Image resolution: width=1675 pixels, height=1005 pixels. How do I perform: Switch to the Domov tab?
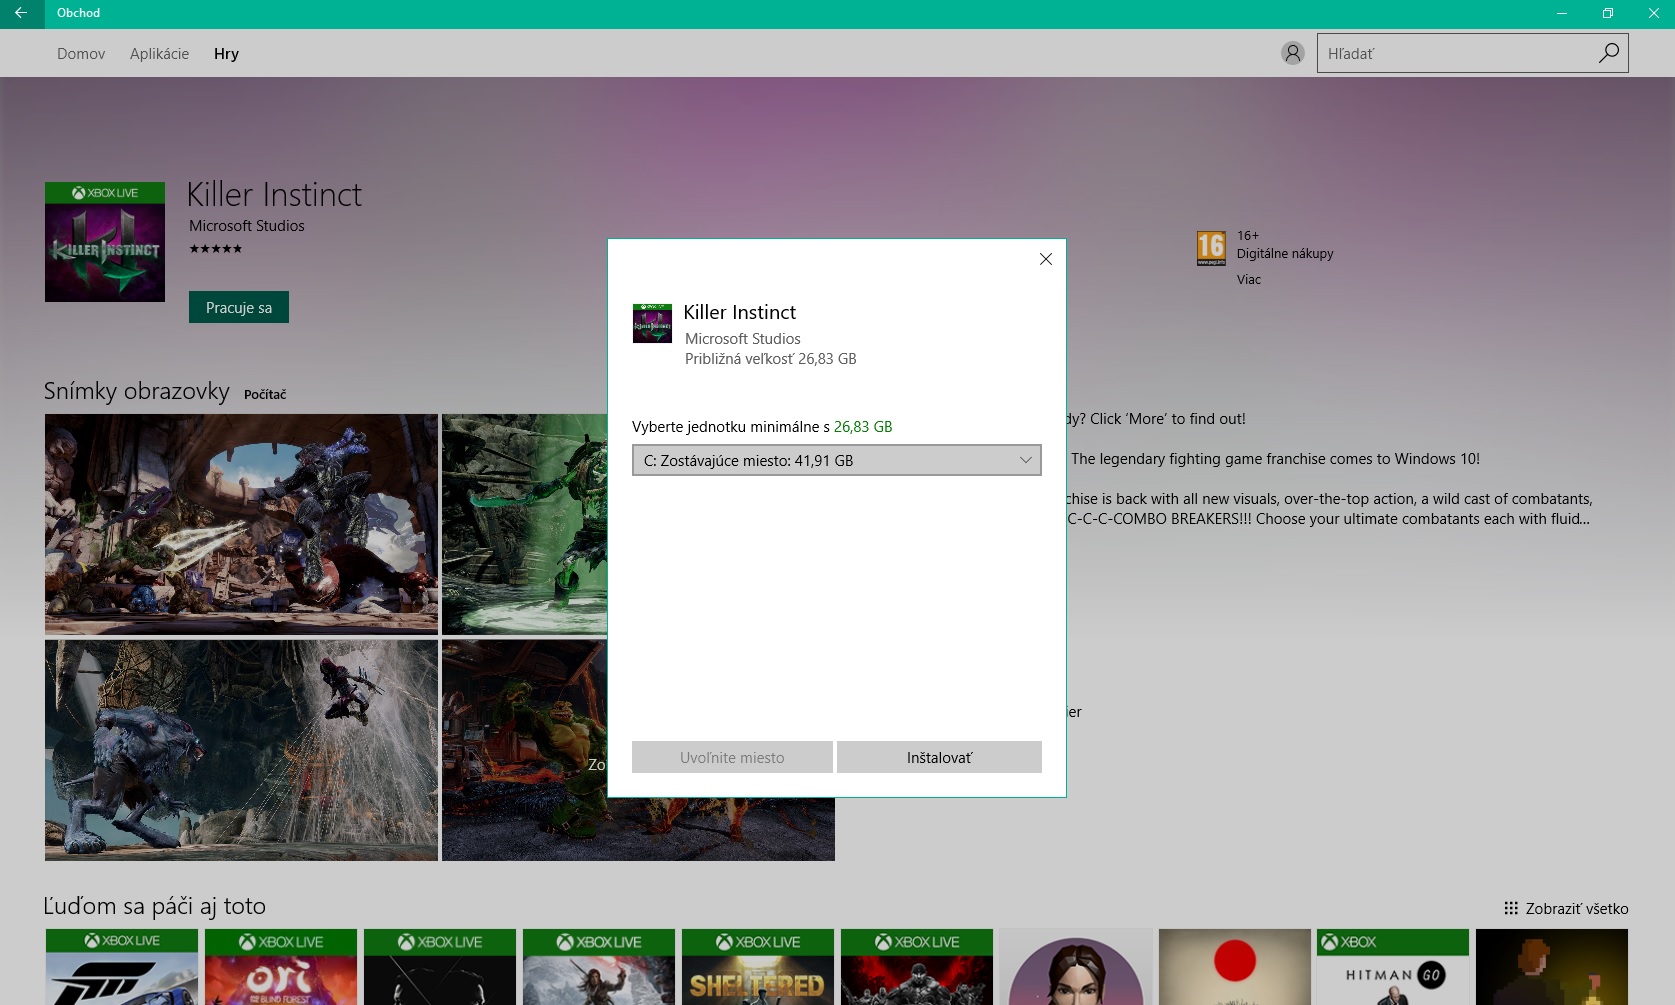81,54
